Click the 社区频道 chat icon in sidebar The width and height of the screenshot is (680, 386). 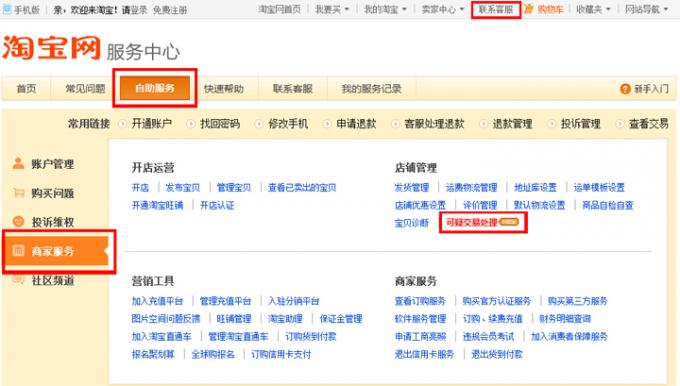[18, 279]
